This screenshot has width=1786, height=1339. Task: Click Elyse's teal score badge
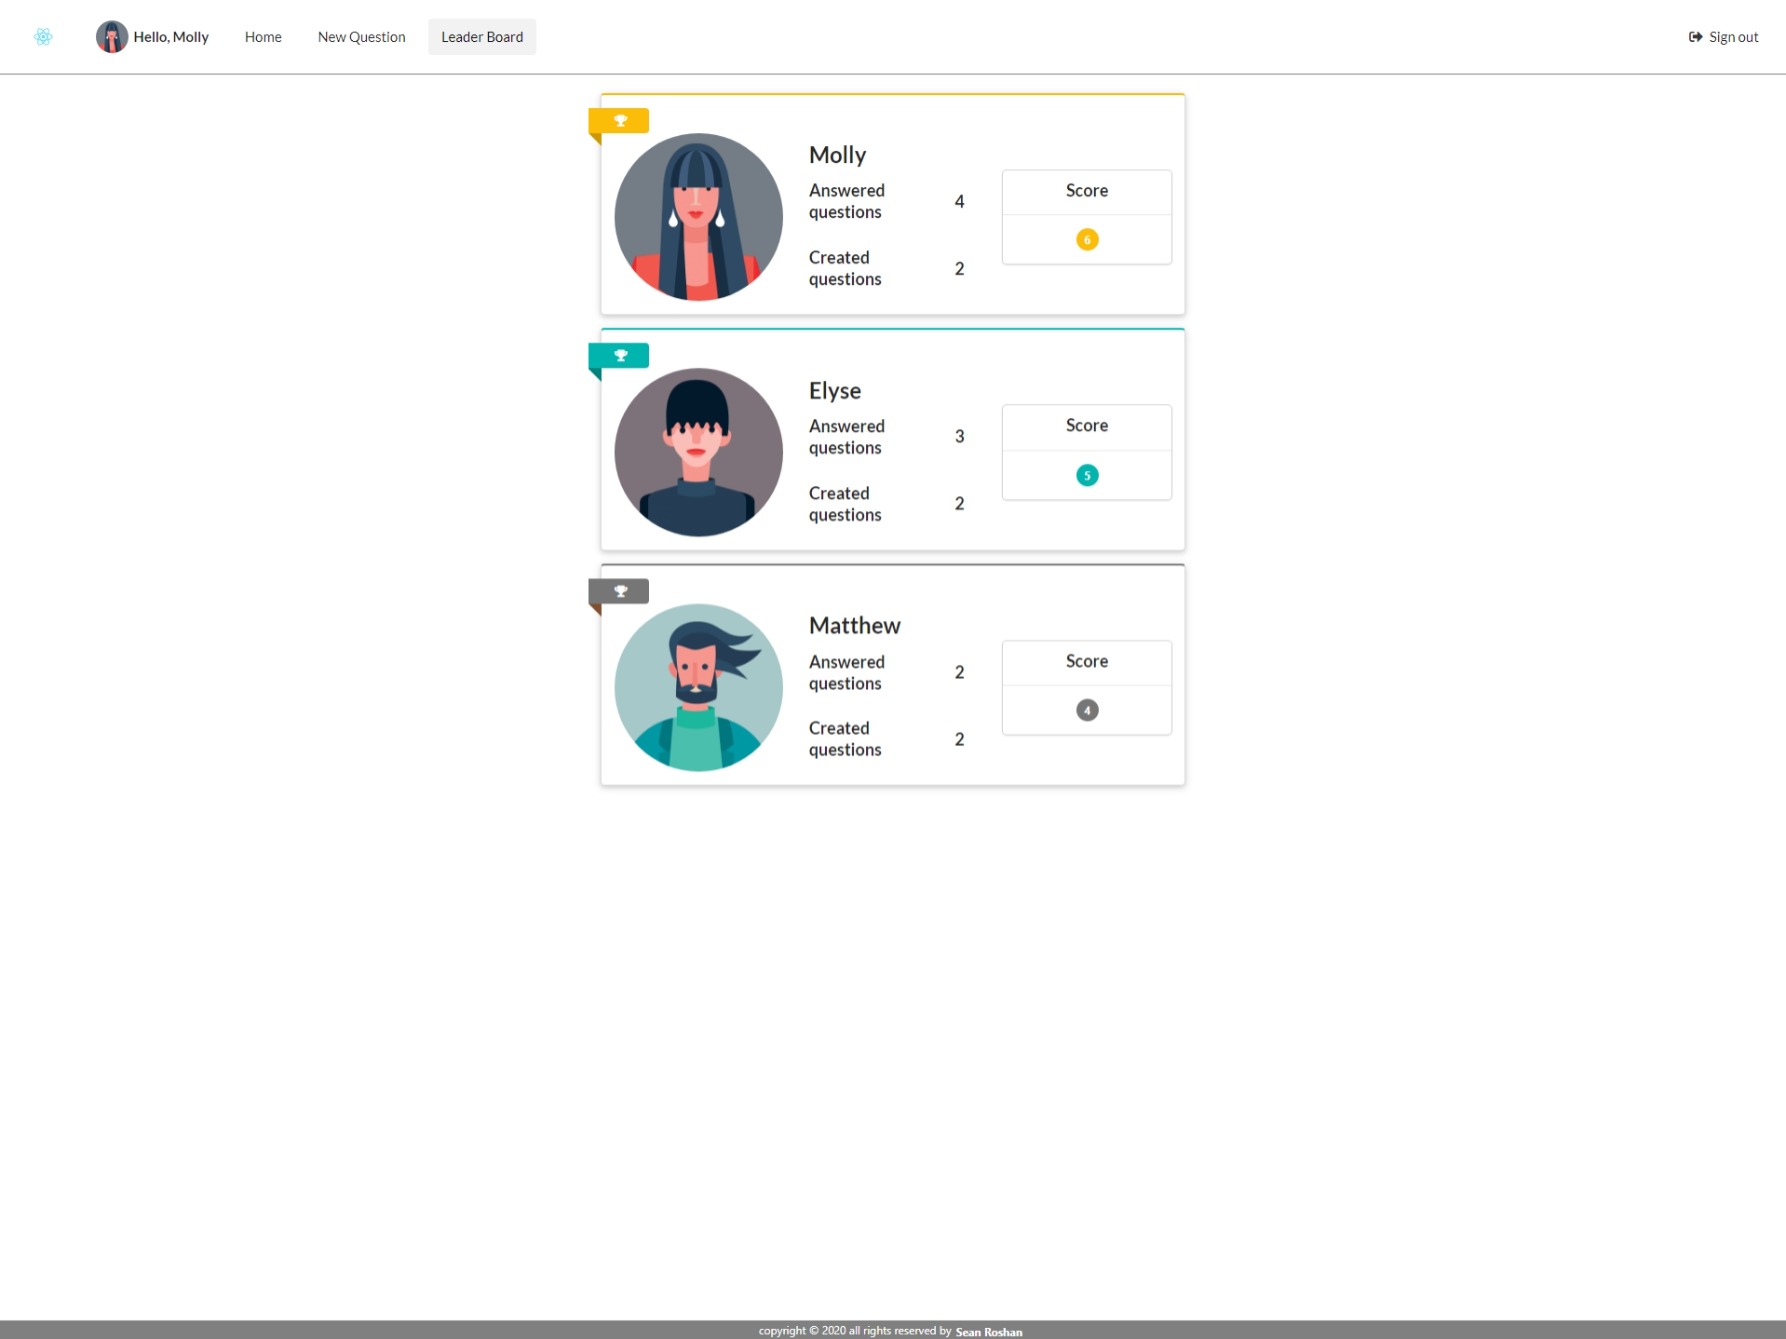pos(1086,475)
